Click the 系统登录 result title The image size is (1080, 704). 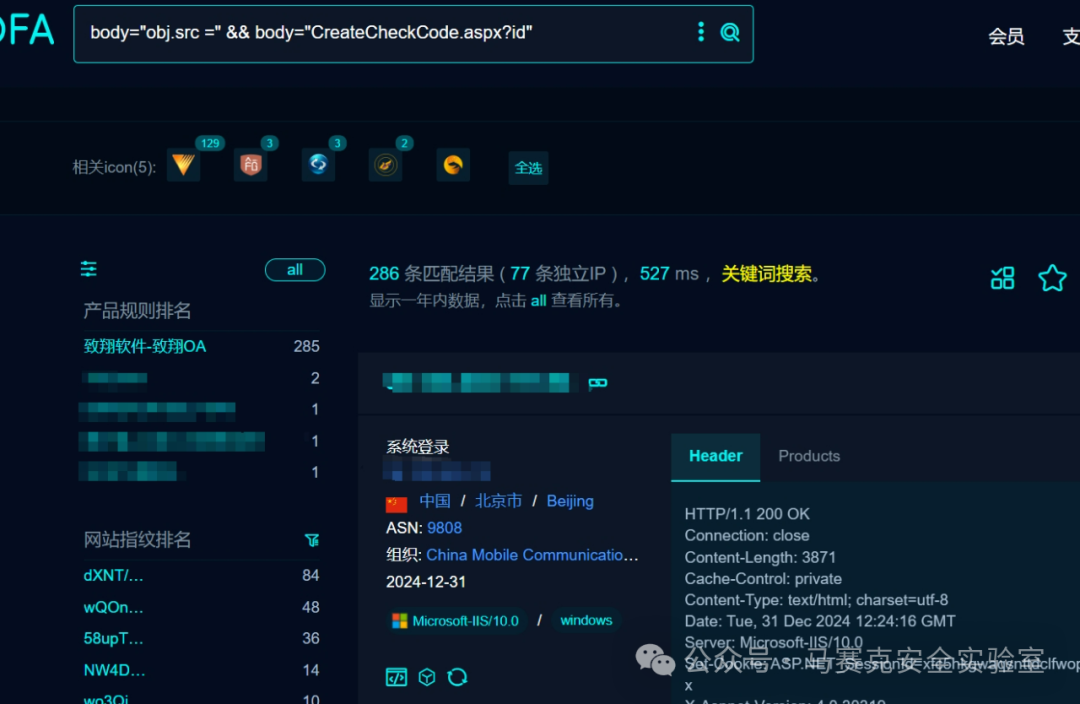[x=417, y=446]
